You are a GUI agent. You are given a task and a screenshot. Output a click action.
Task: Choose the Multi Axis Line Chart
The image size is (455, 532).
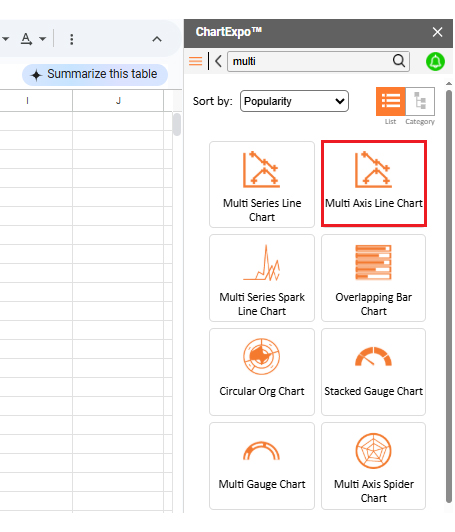pos(374,184)
